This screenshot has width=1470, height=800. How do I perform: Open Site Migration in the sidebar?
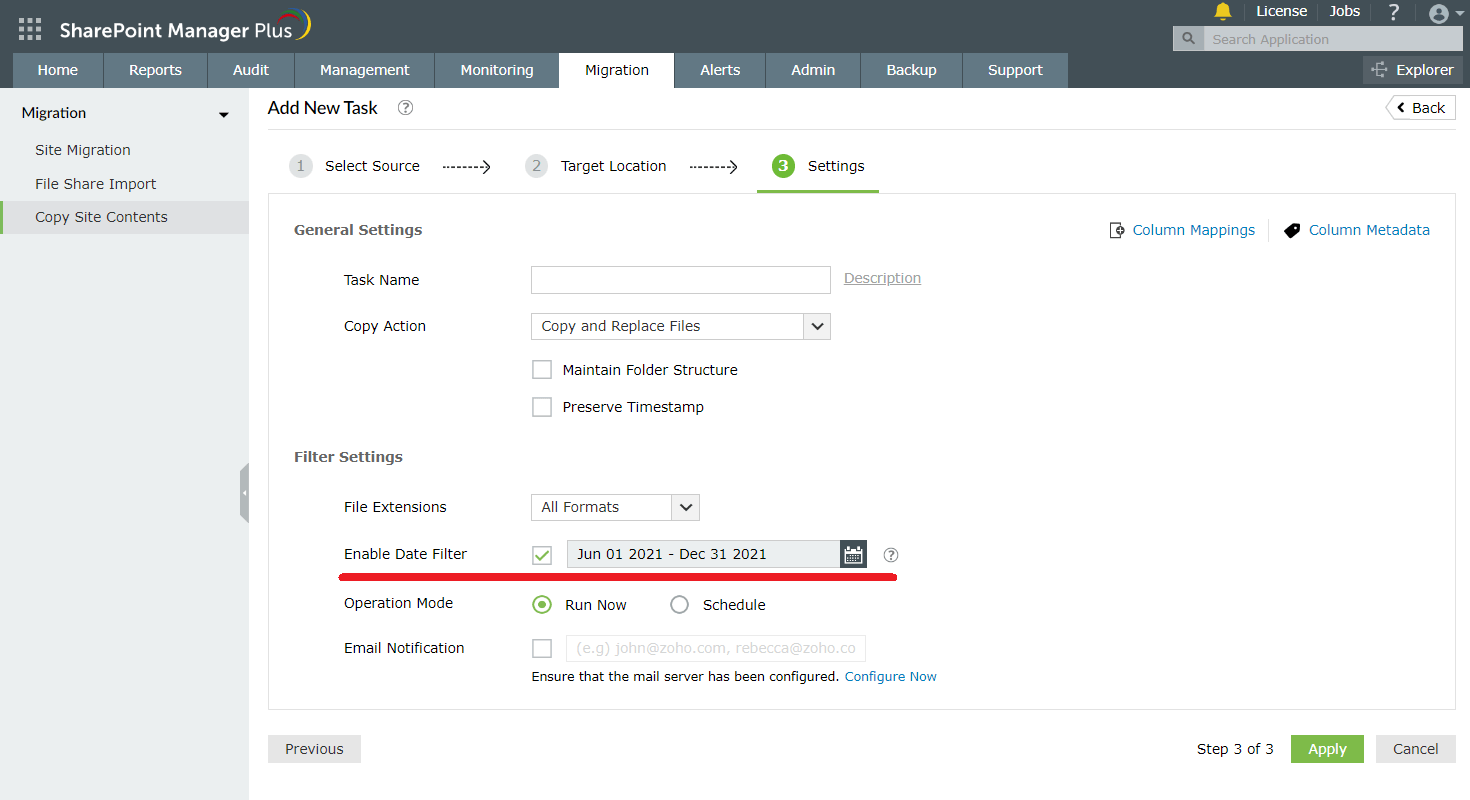coord(83,150)
